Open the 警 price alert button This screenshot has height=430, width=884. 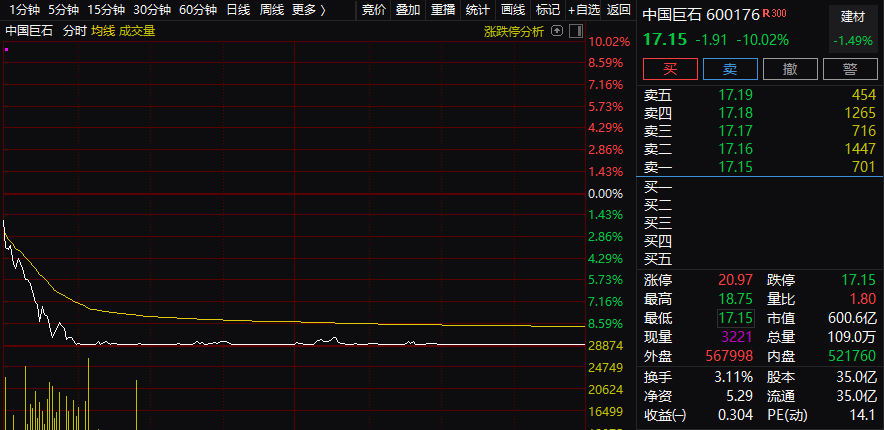point(850,69)
